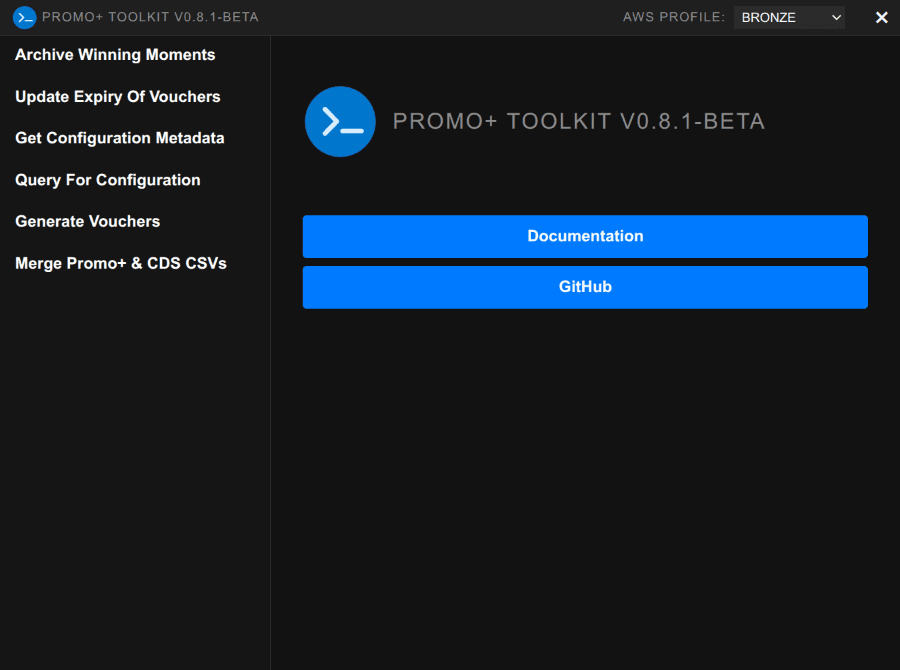Open Archive Winning Moments
The height and width of the screenshot is (670, 900).
coord(114,55)
